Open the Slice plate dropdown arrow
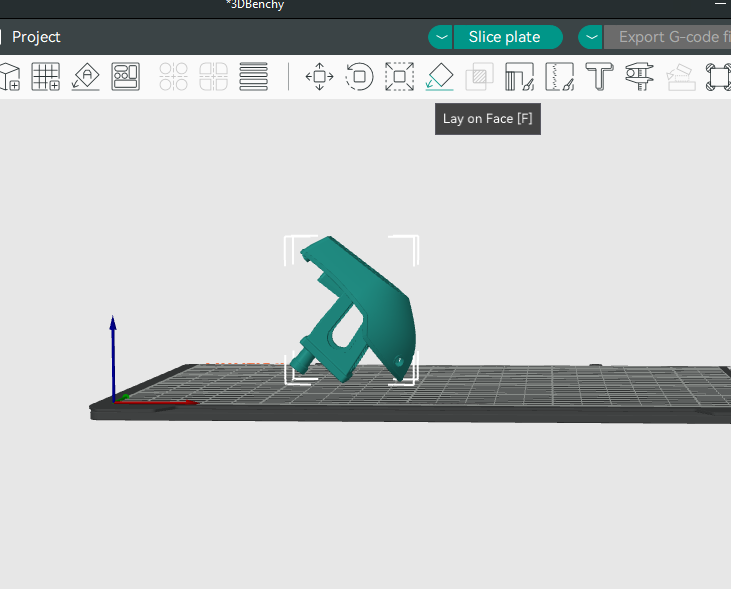731x589 pixels. [441, 37]
